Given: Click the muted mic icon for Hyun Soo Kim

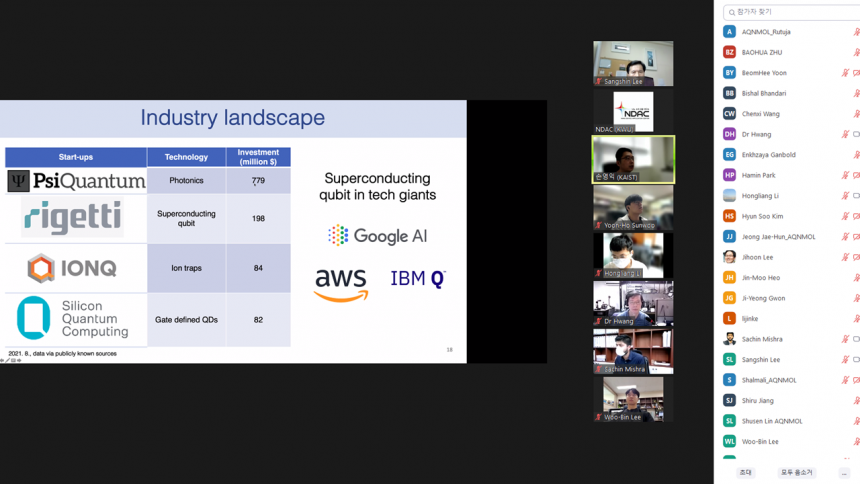Looking at the screenshot, I should click(845, 216).
